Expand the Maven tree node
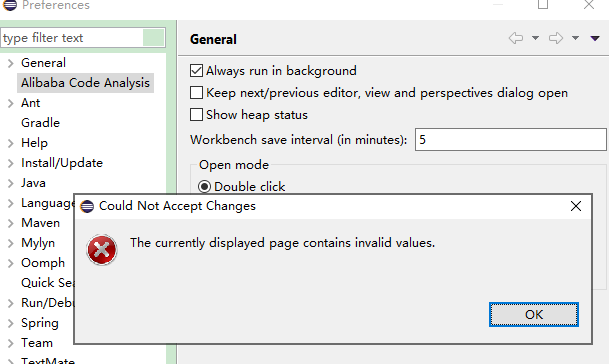 [10, 223]
